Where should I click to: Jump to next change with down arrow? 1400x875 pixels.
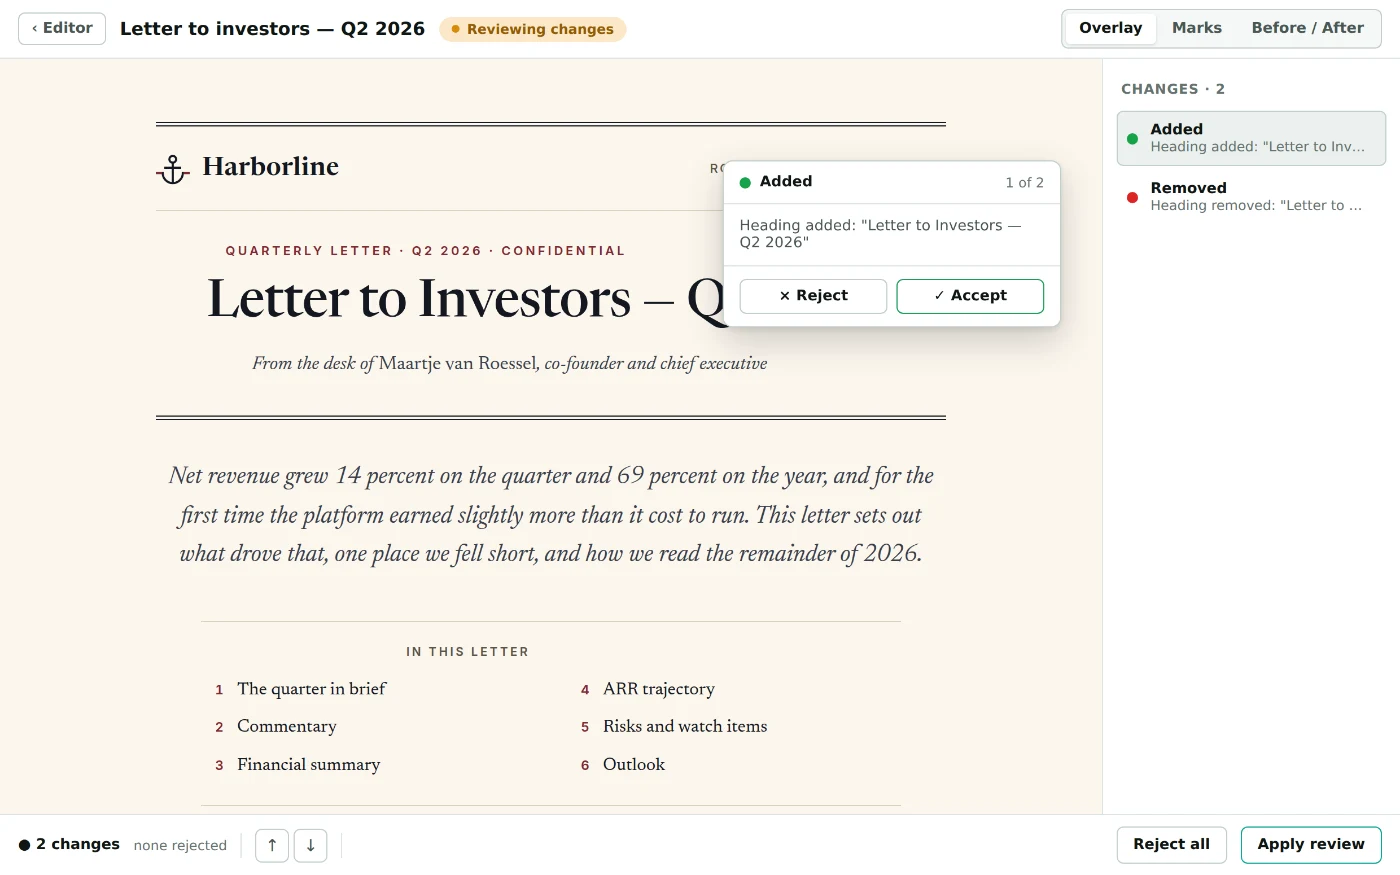pos(311,845)
